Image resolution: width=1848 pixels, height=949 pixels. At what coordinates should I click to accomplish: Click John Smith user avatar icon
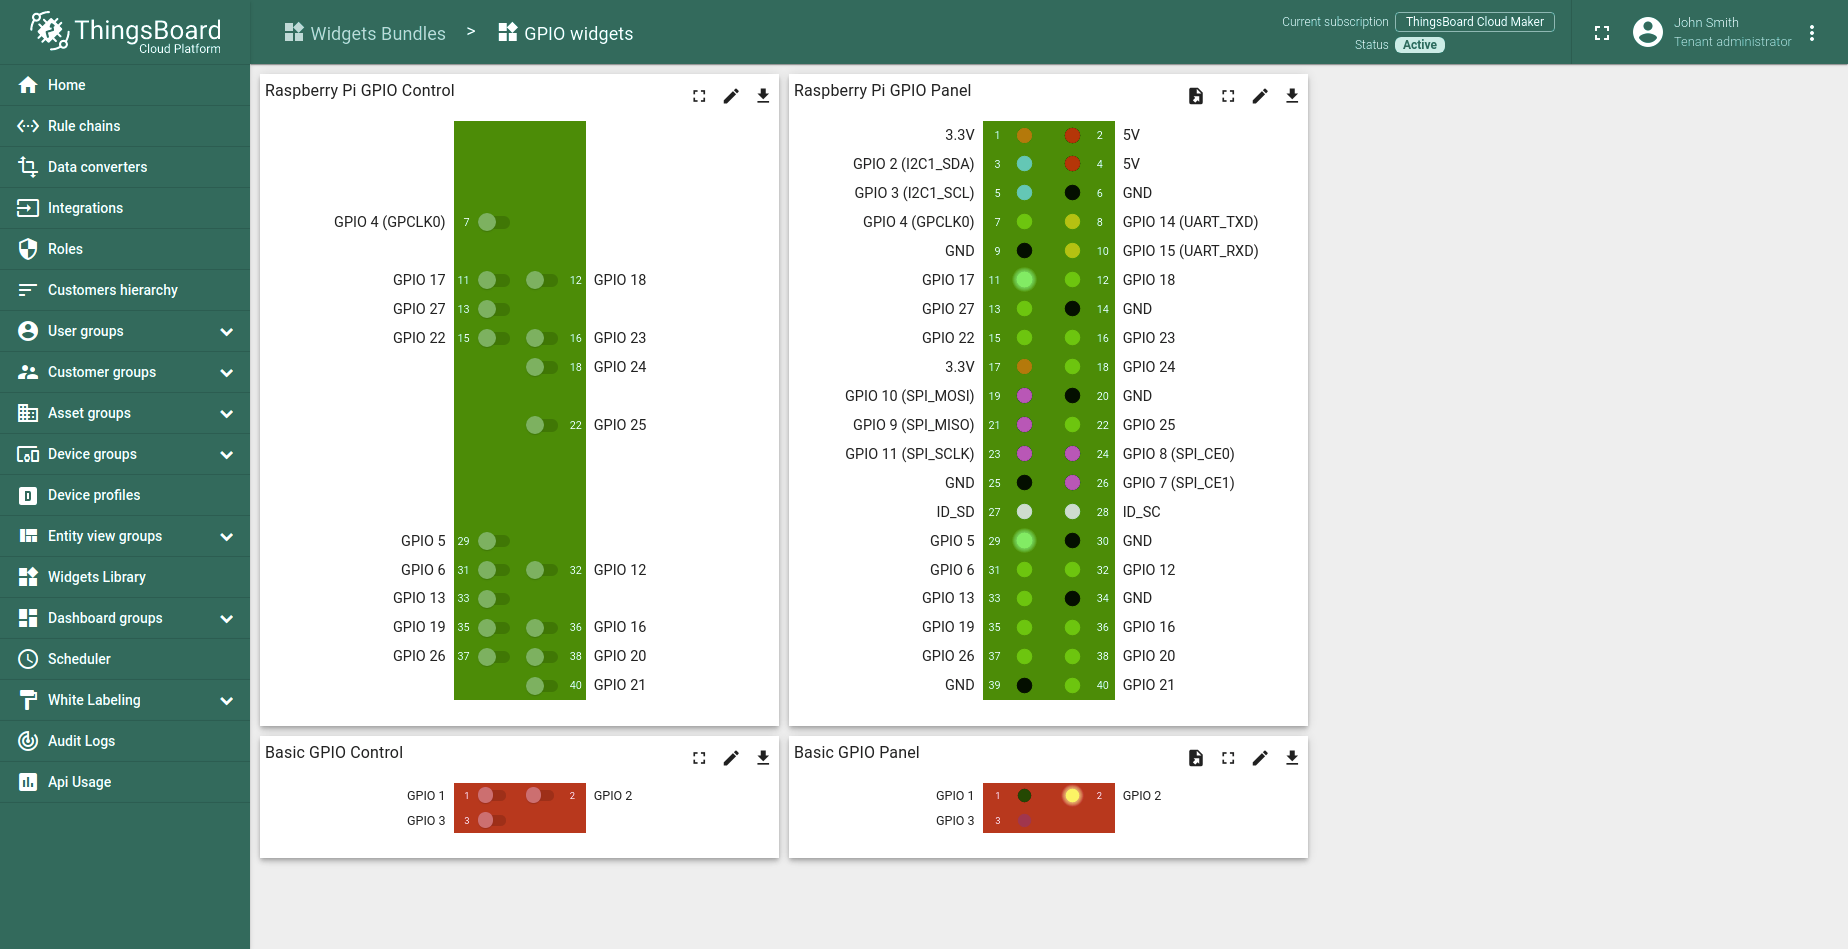click(1648, 32)
